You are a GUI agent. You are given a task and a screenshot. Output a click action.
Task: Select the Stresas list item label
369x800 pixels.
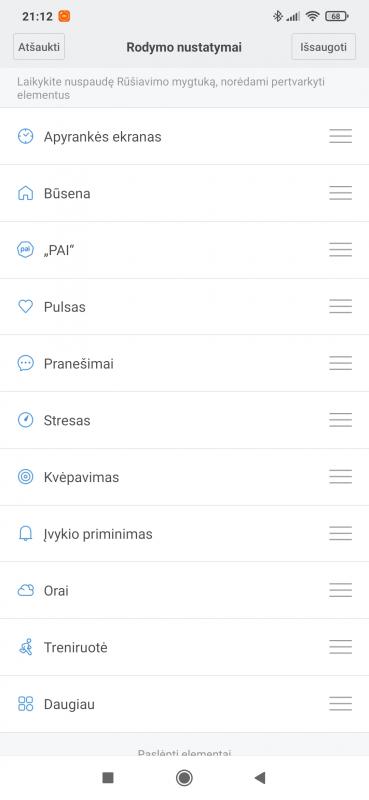tap(67, 420)
